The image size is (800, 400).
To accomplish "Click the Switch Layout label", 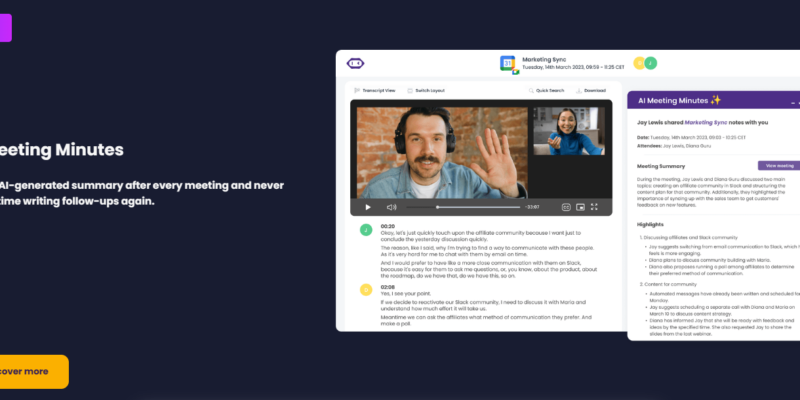I will coord(430,90).
